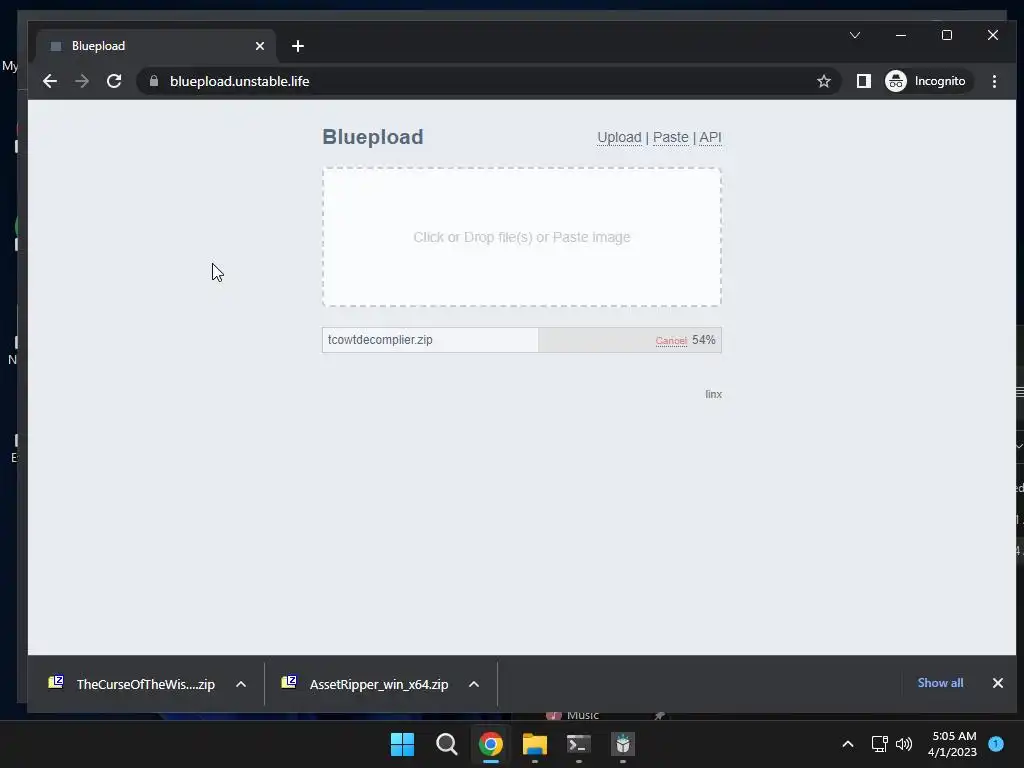Show all downloads

(x=940, y=682)
